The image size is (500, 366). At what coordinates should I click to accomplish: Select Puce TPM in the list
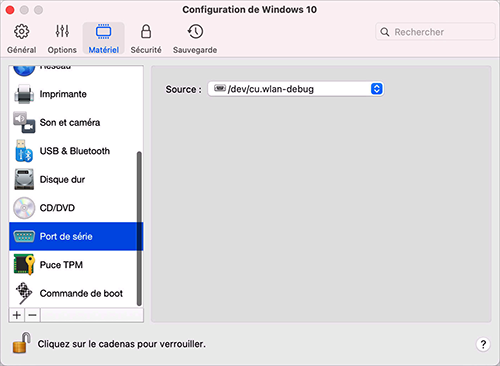pos(76,265)
